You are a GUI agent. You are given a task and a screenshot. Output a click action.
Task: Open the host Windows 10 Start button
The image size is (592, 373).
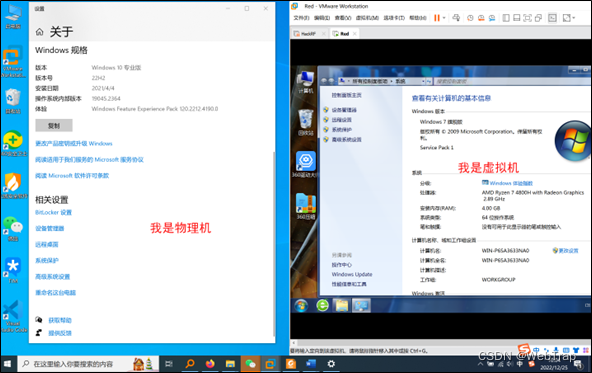(8, 364)
